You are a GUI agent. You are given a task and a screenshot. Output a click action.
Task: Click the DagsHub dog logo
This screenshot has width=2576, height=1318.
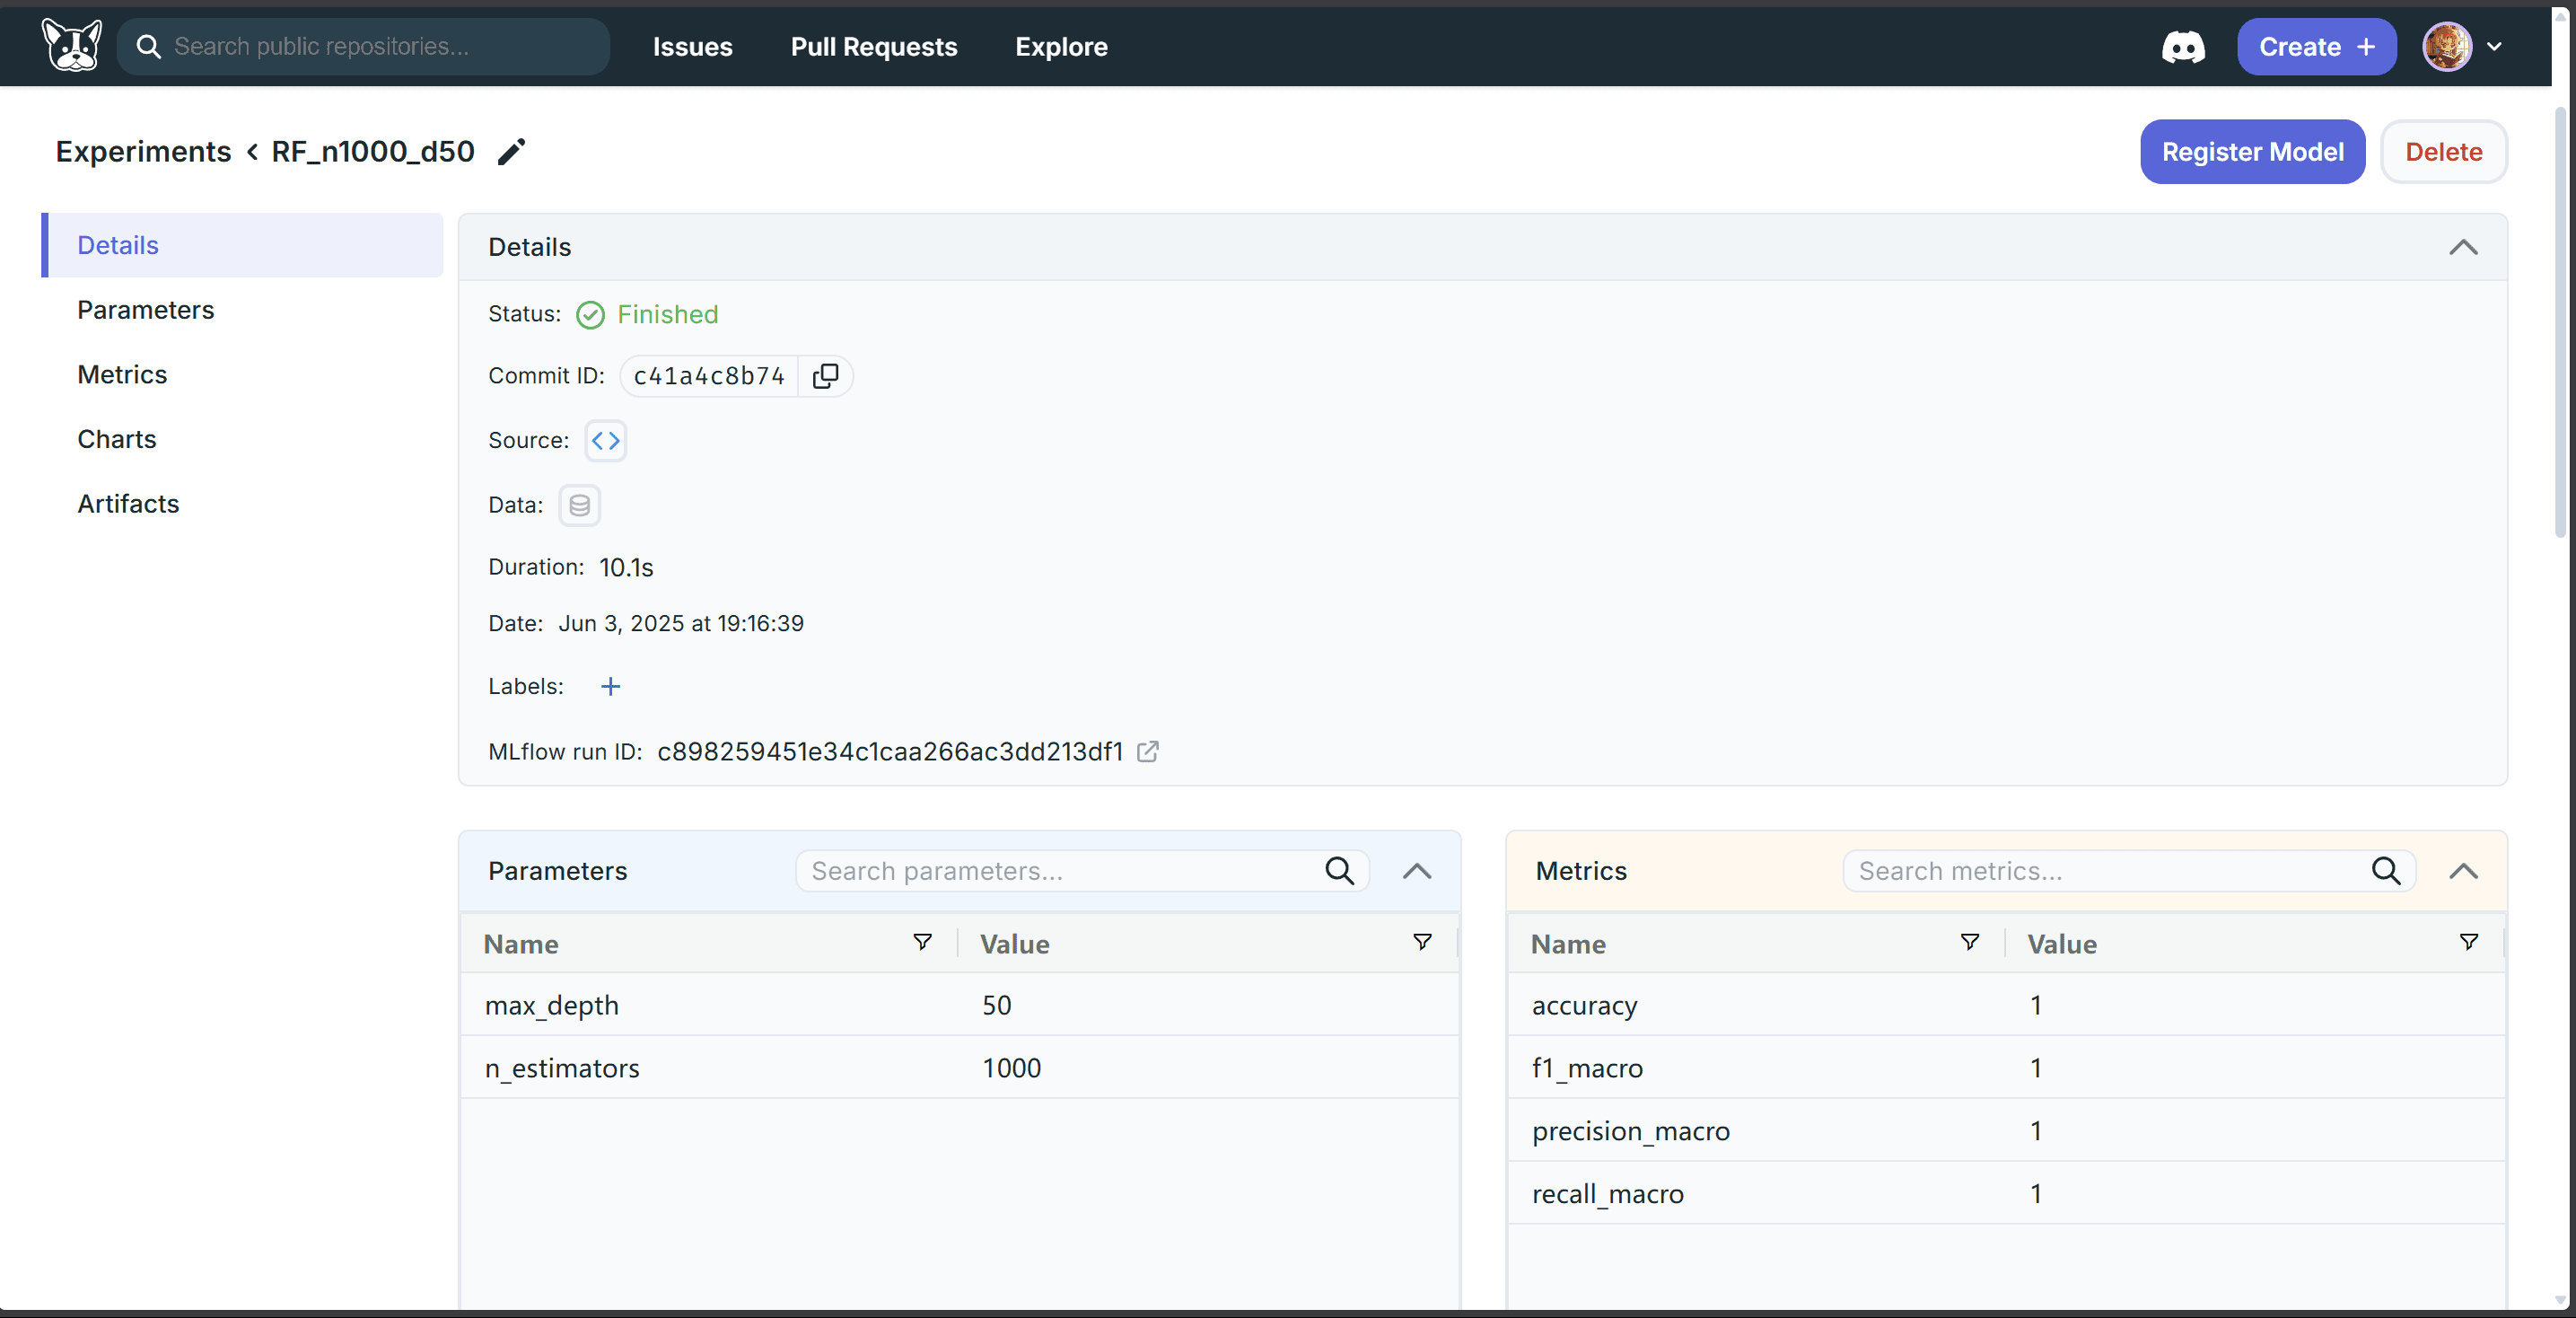click(71, 45)
